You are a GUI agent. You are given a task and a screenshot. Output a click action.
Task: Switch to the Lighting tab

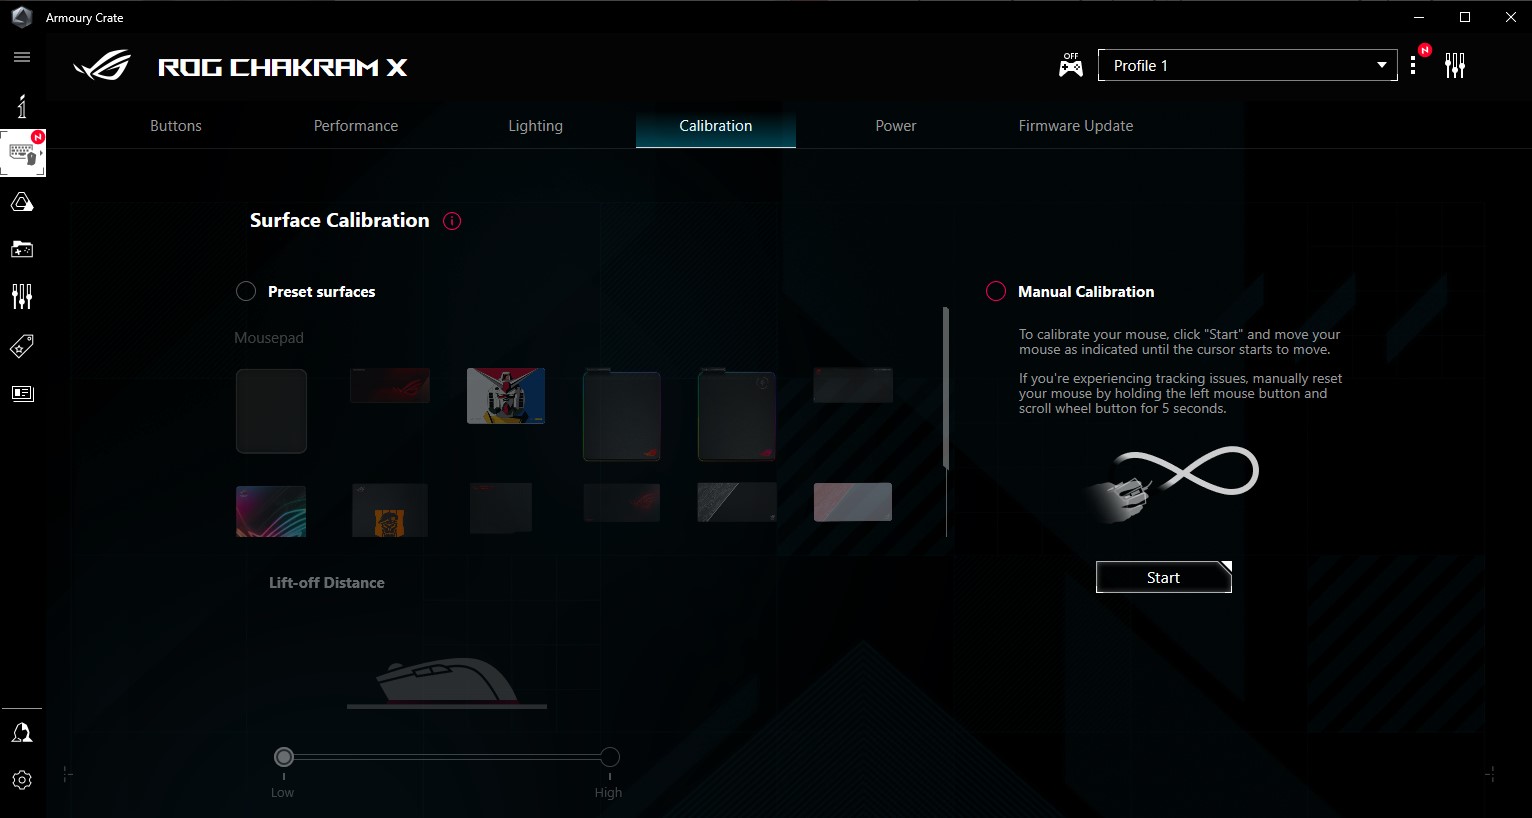536,126
